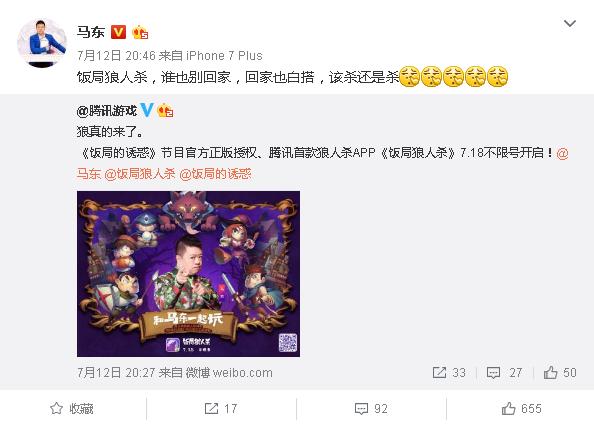The height and width of the screenshot is (427, 594).
Task: Click the 马东 username link
Action: (91, 32)
